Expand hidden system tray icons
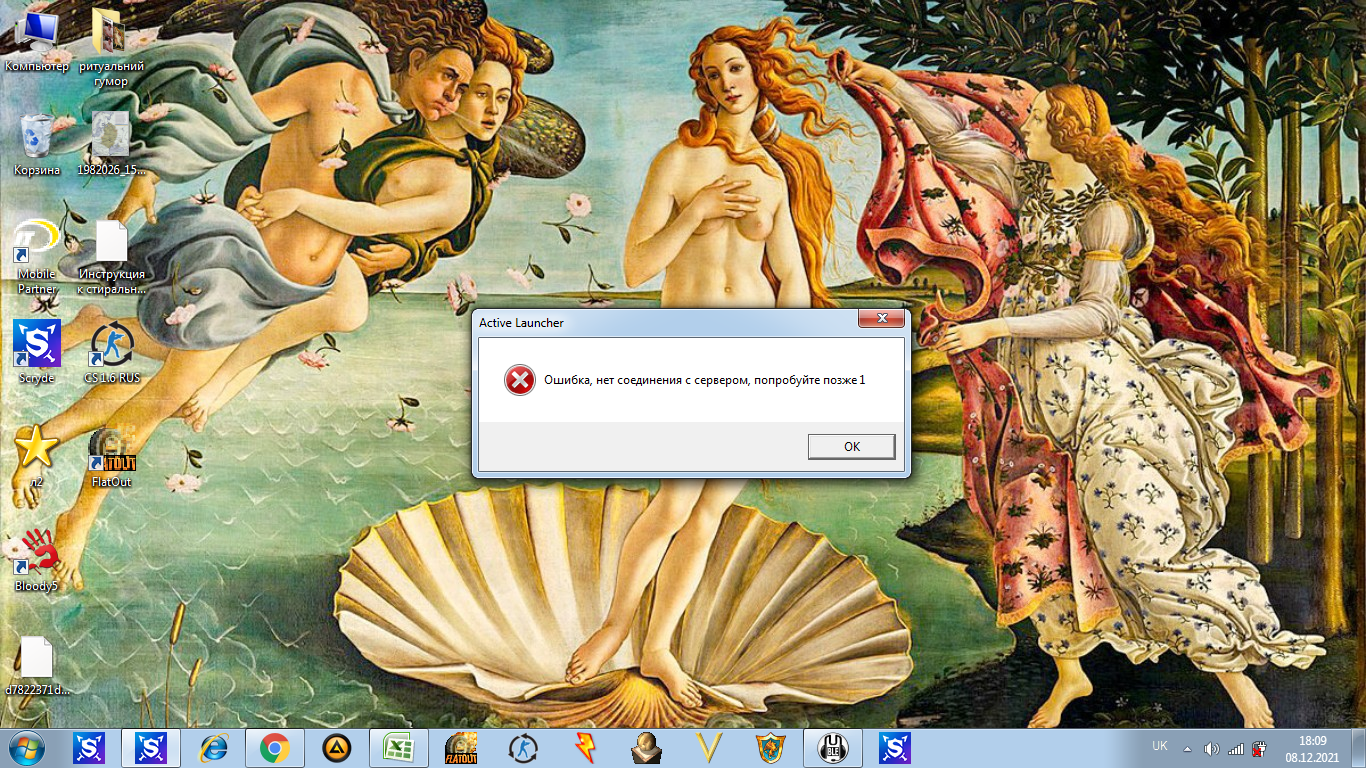The height and width of the screenshot is (768, 1366). tap(1187, 748)
